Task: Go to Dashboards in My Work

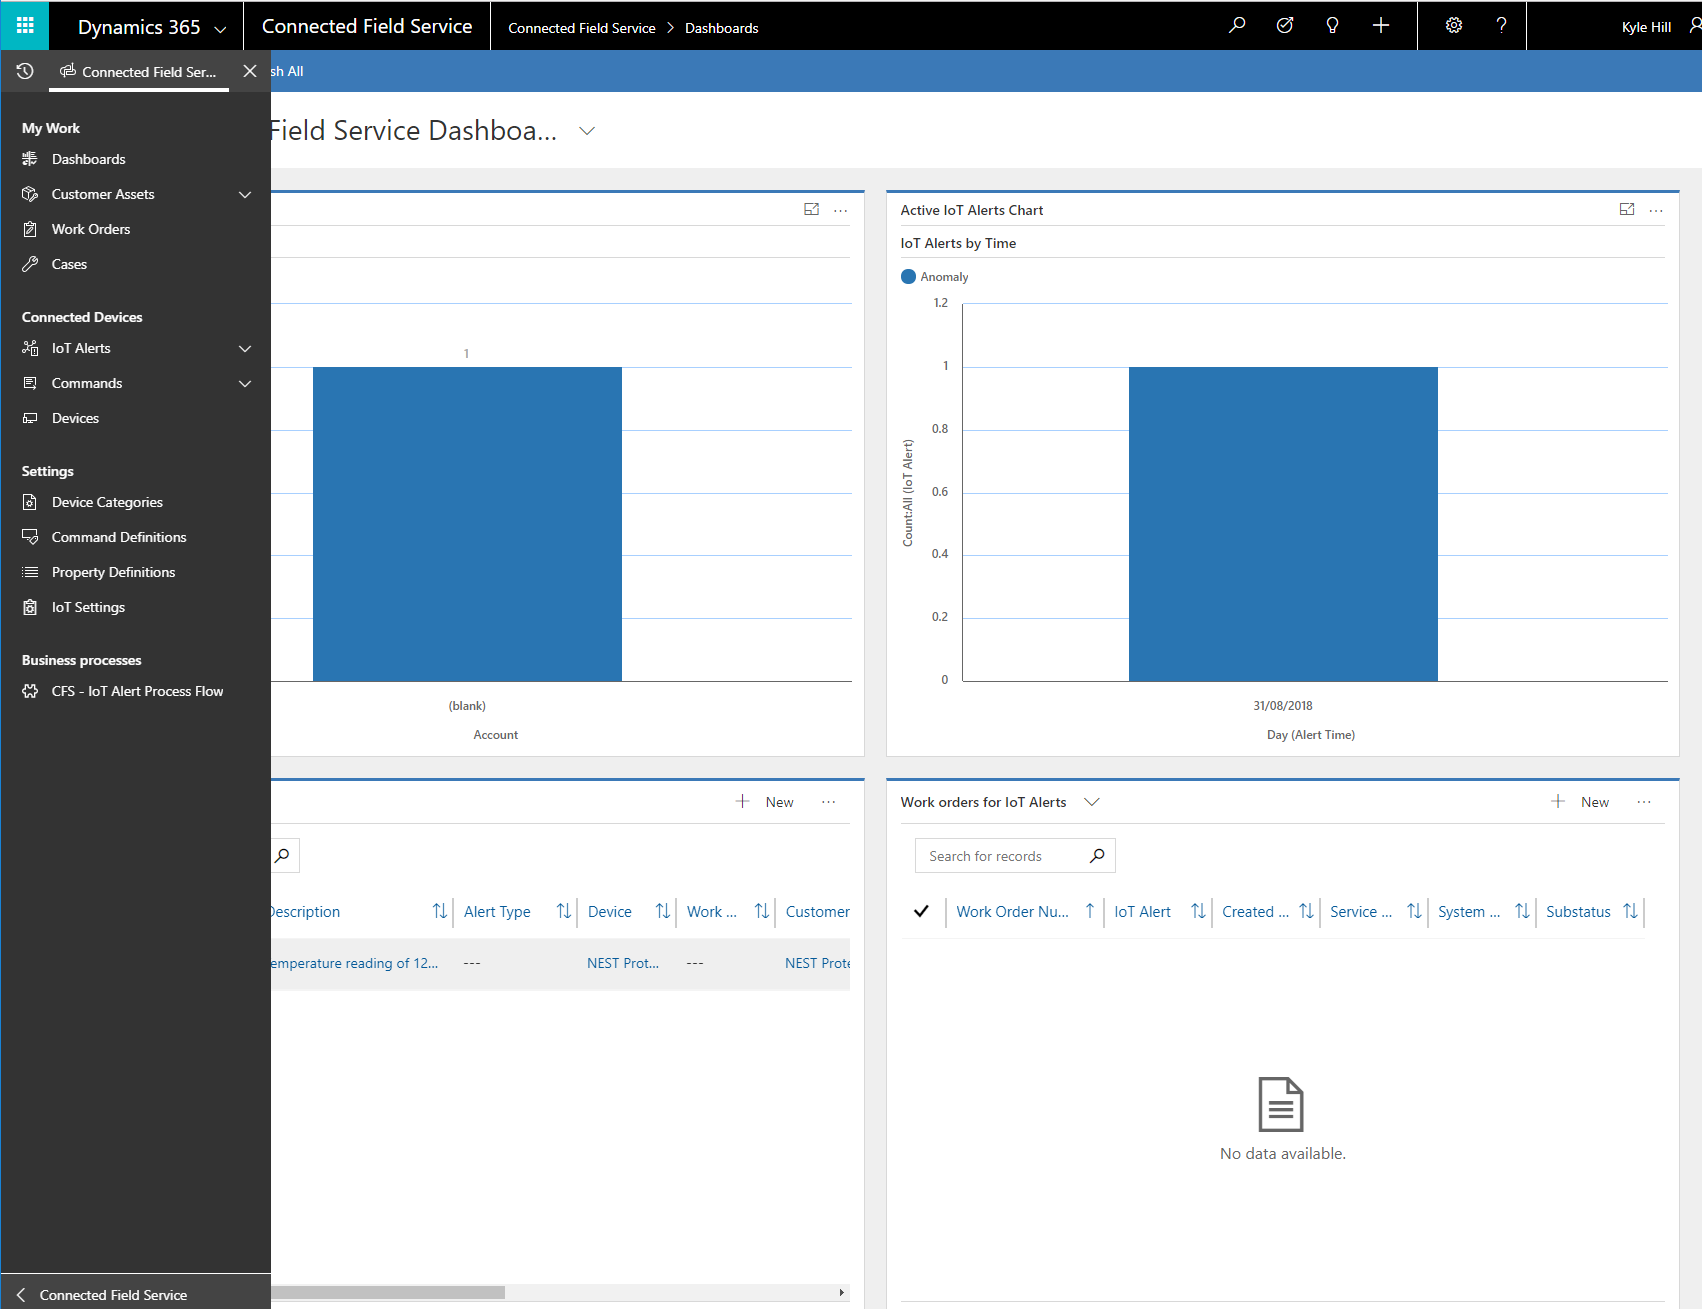Action: click(x=88, y=159)
